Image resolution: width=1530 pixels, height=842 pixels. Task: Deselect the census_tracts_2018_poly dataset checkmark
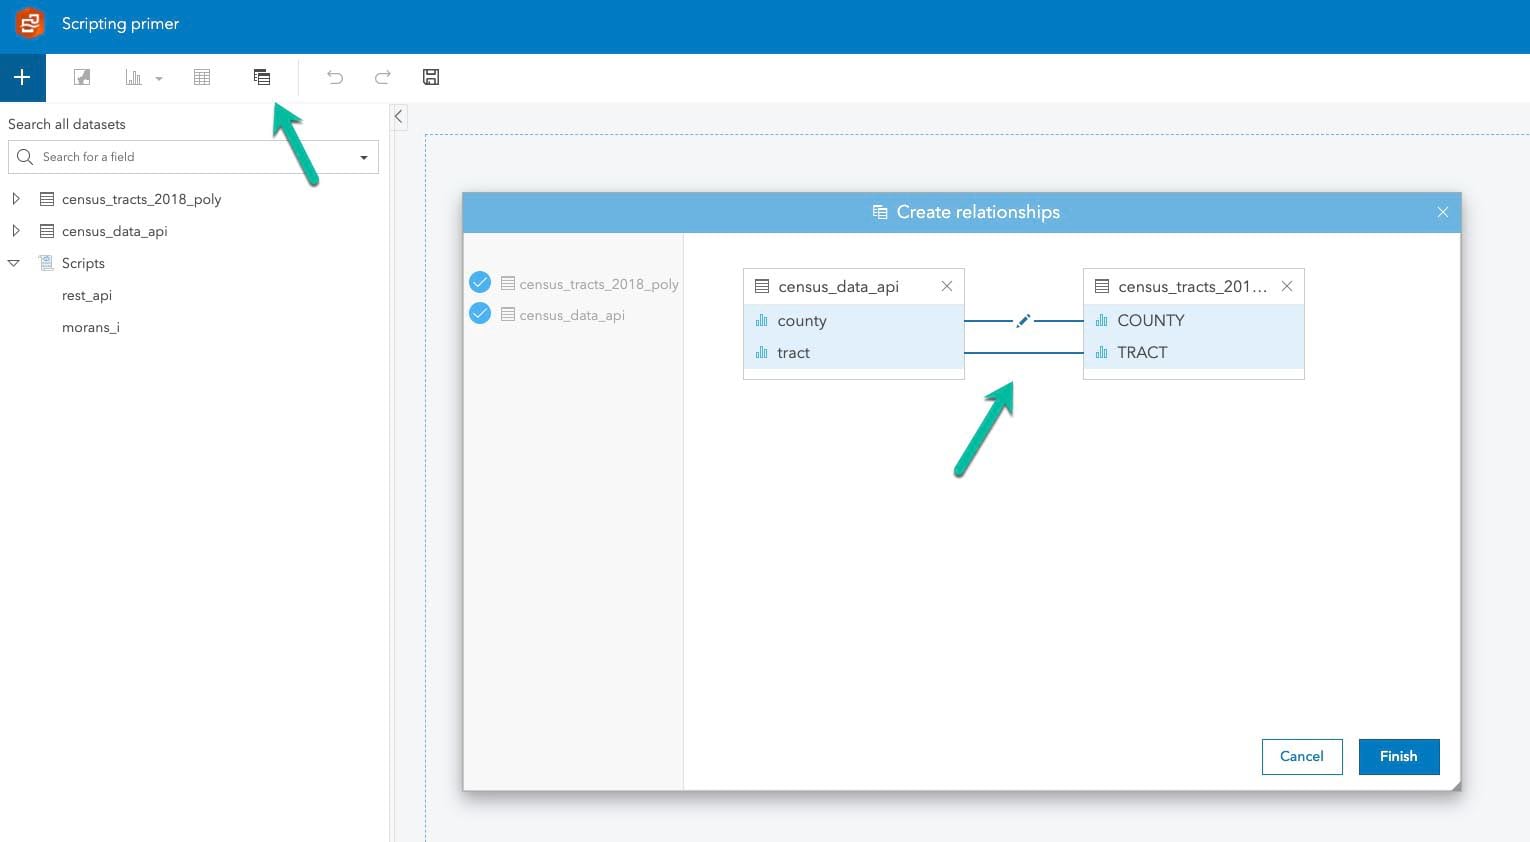480,282
